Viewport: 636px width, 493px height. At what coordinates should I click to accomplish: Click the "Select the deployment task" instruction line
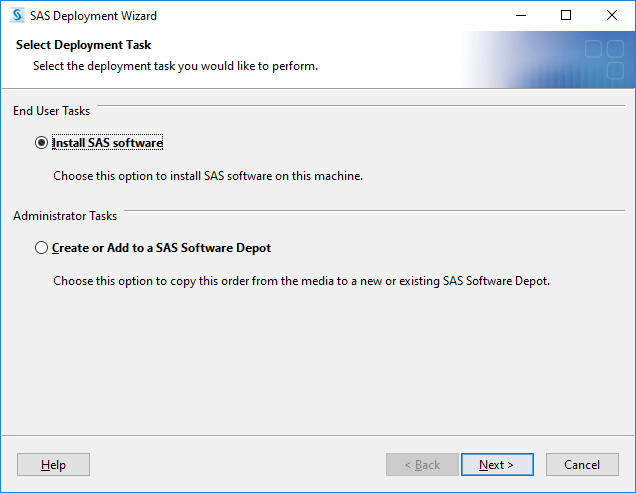pyautogui.click(x=175, y=66)
